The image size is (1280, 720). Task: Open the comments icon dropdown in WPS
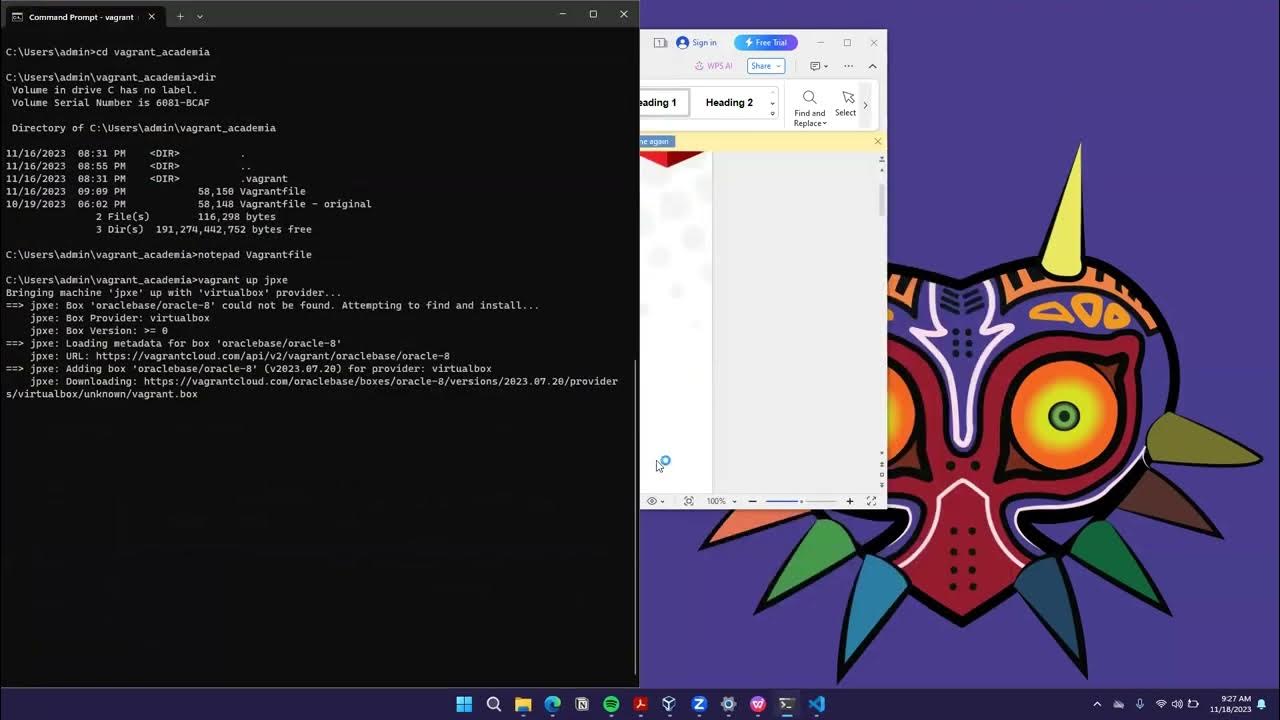[x=818, y=66]
